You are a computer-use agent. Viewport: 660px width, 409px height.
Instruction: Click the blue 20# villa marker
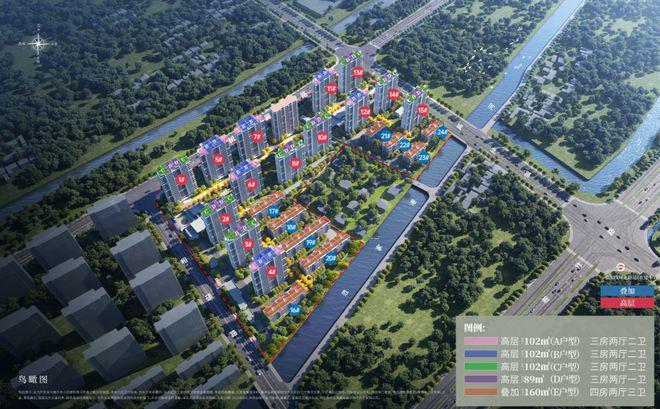coord(331,258)
